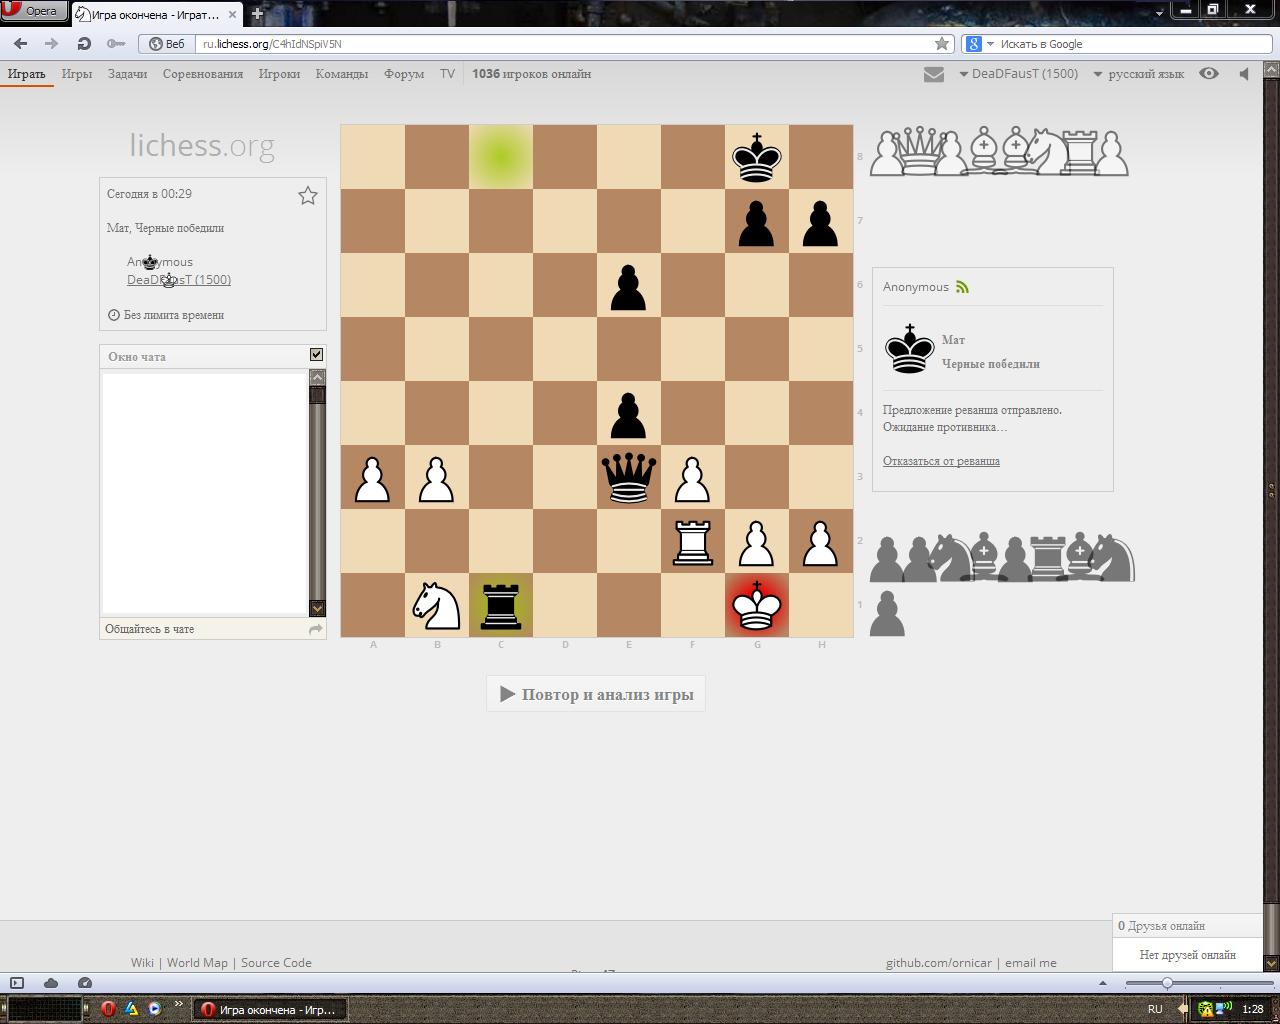Open the Игроки menu item
The image size is (1280, 1024).
[279, 74]
